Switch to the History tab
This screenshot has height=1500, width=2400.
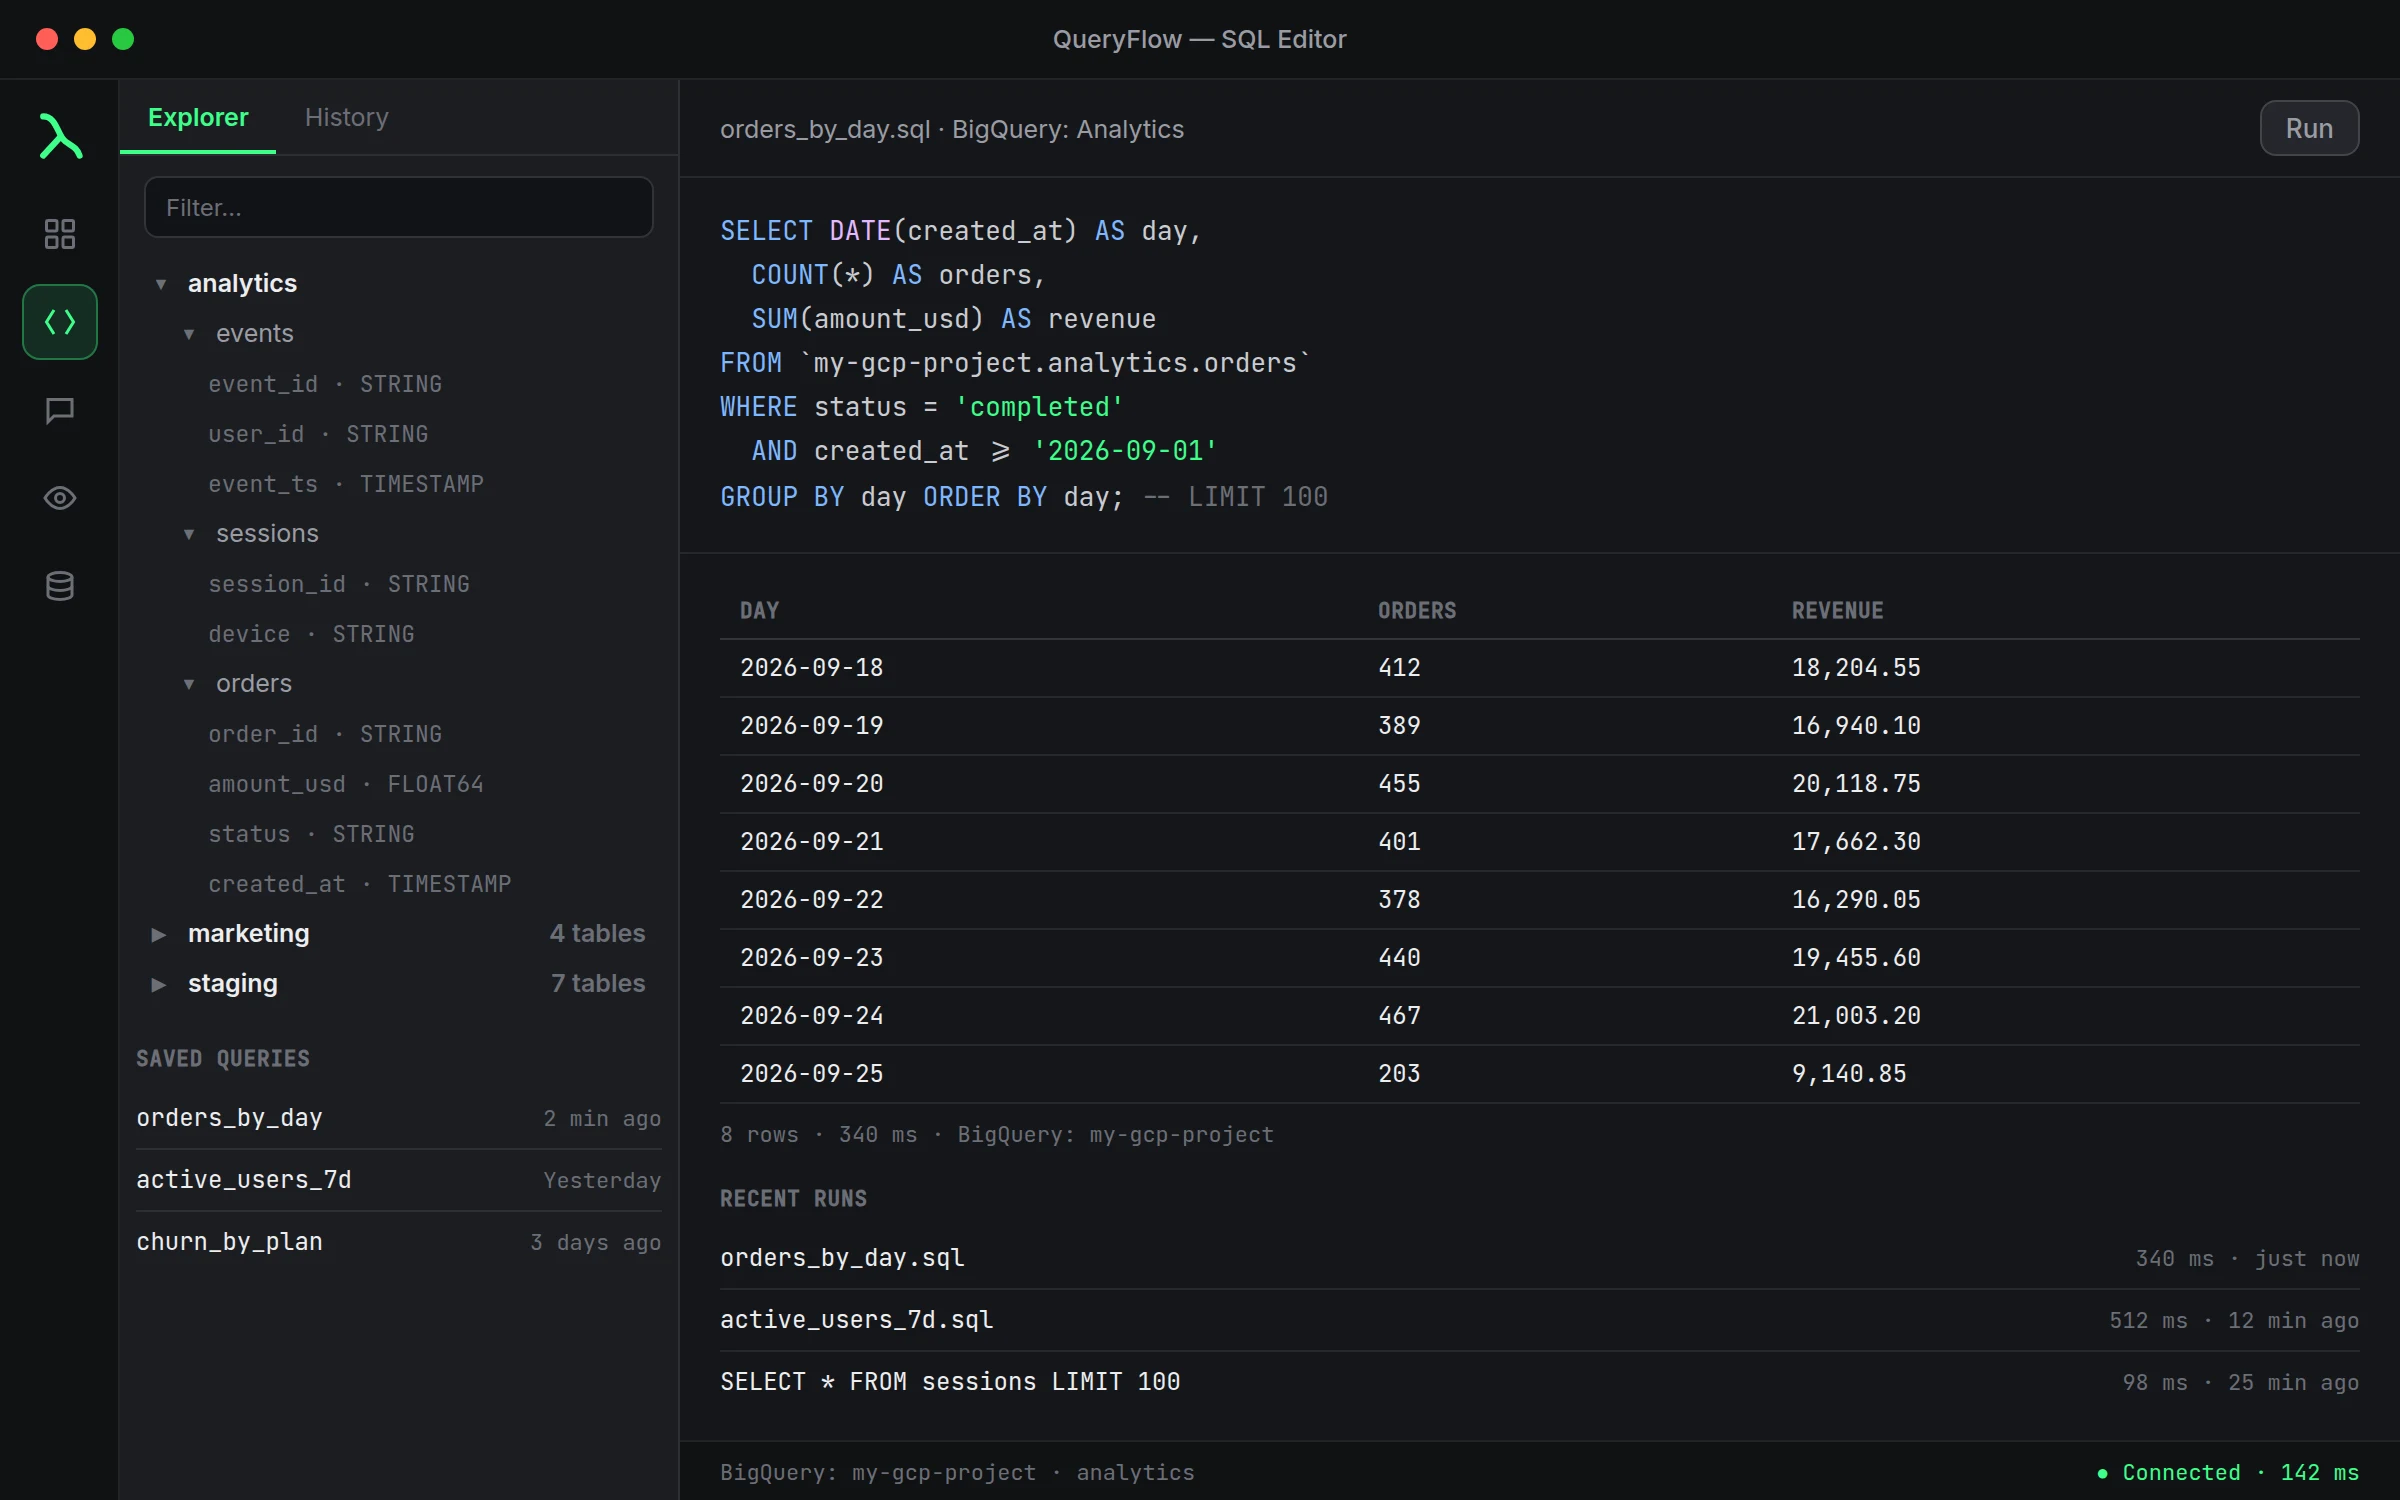coord(346,117)
